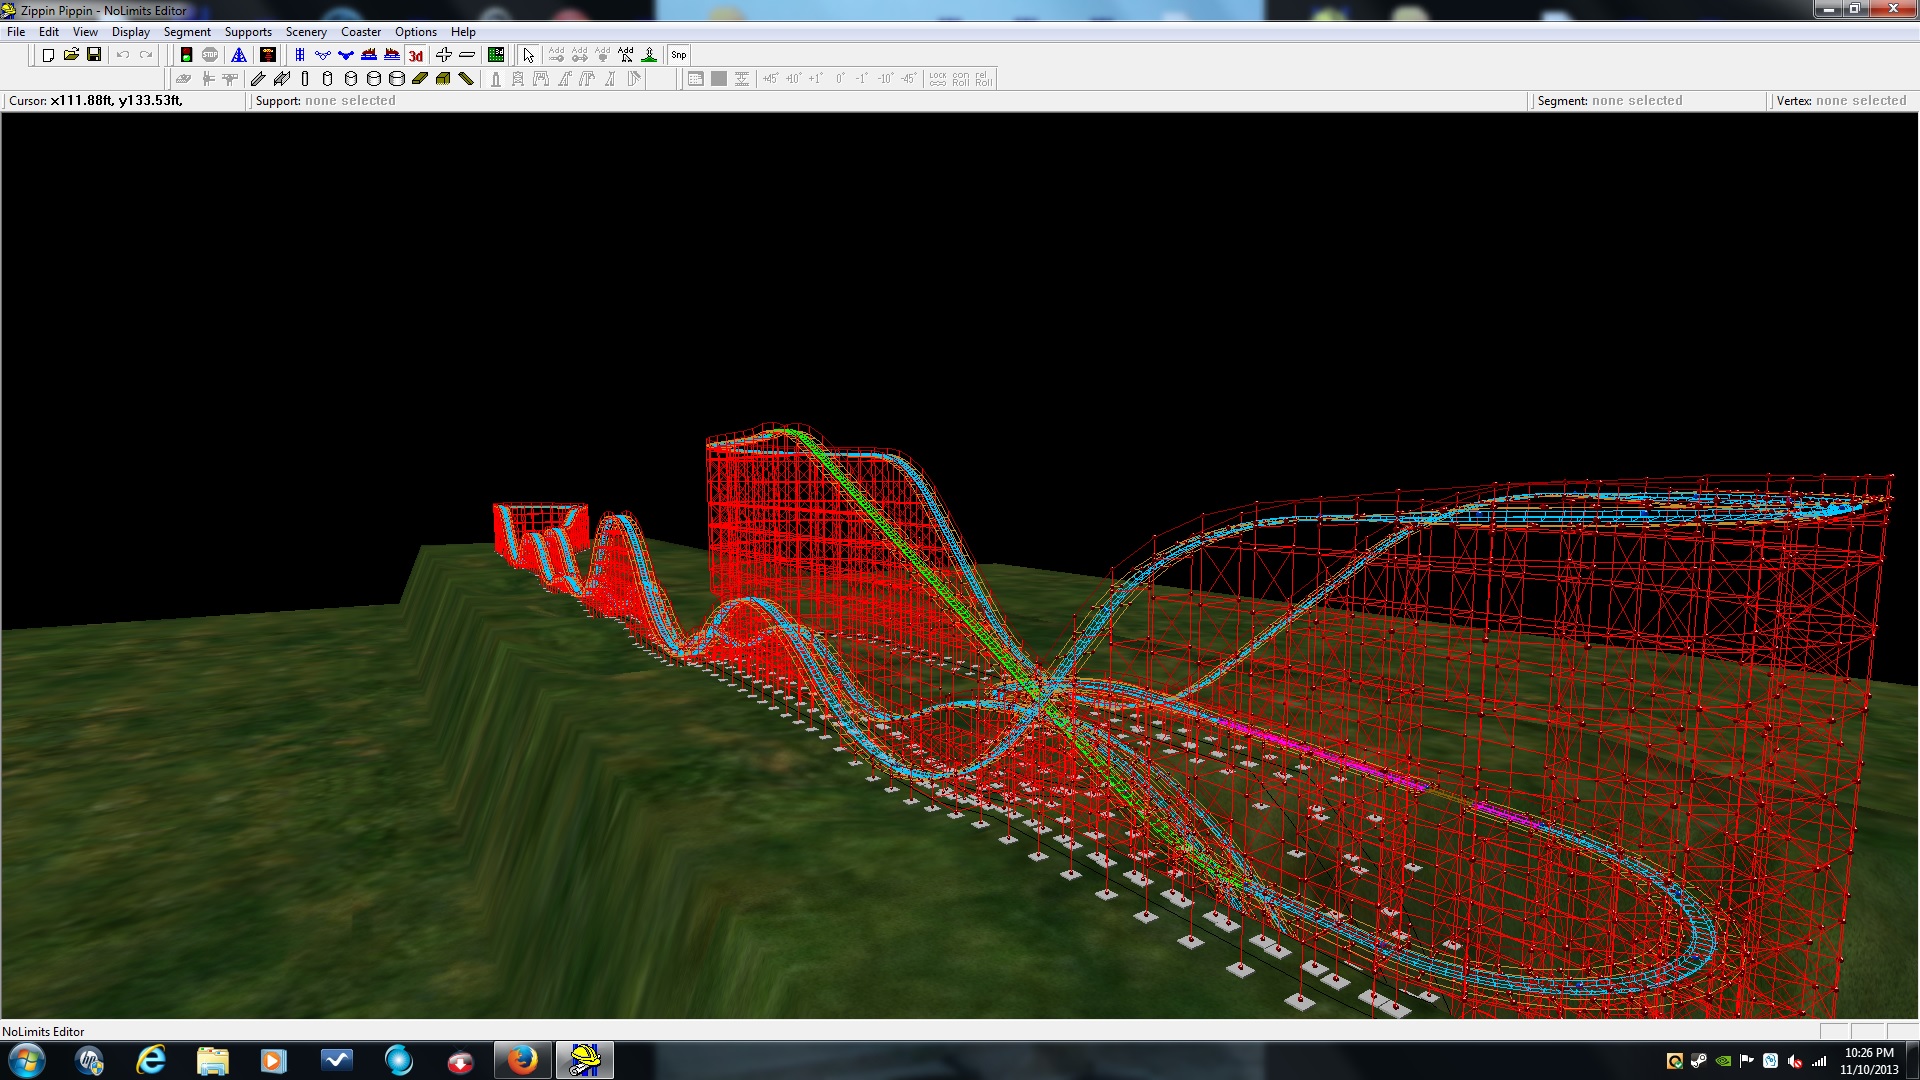This screenshot has width=1920, height=1080.
Task: Click the green terrain height tool
Action: tap(649, 55)
